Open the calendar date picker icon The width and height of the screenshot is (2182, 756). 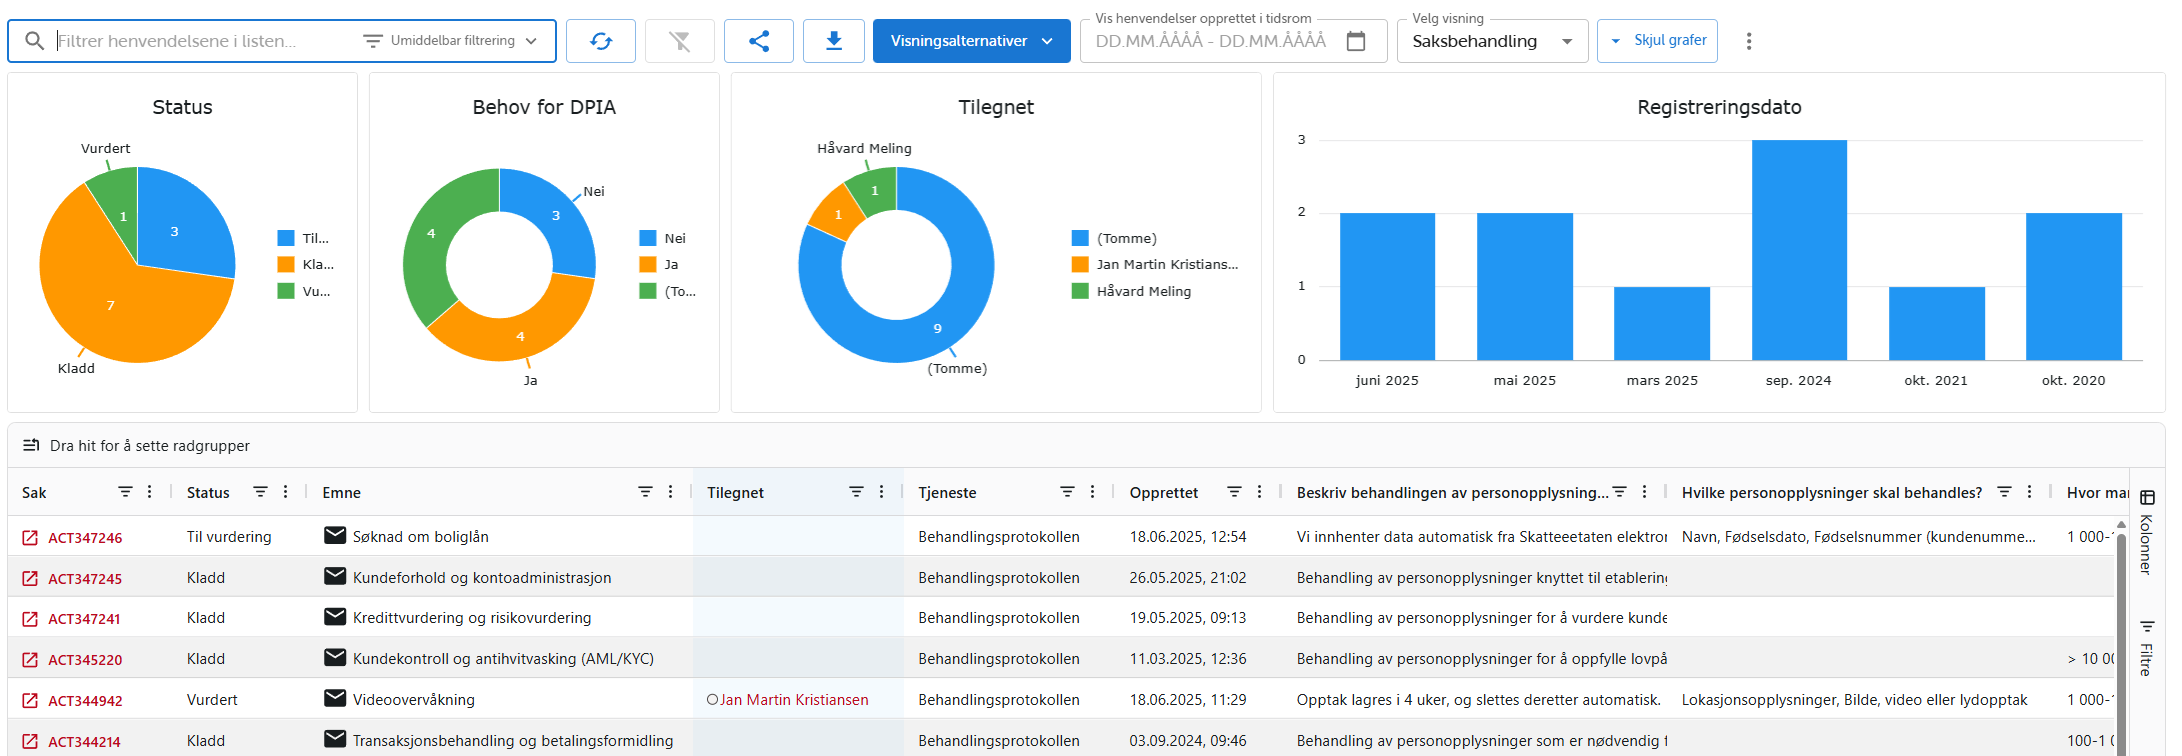[x=1355, y=41]
